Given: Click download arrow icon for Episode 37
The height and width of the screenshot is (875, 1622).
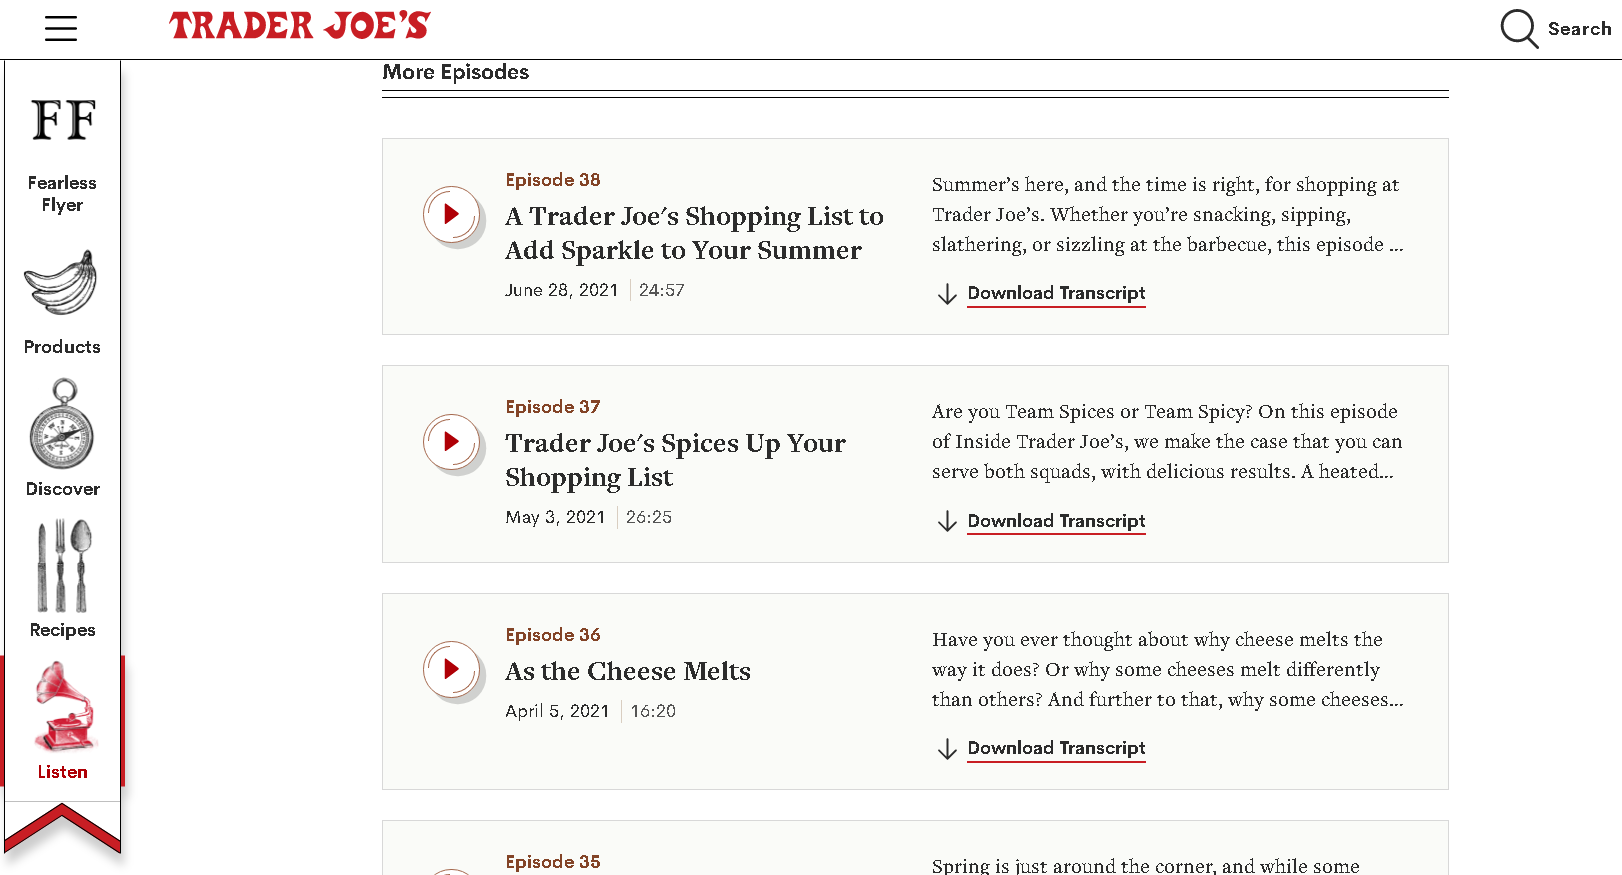Looking at the screenshot, I should [x=946, y=522].
